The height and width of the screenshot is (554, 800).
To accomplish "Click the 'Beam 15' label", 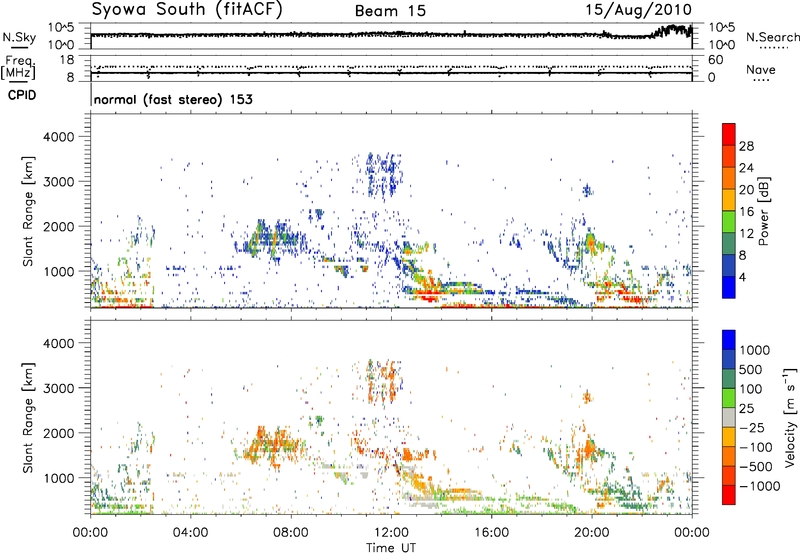I will coord(390,11).
